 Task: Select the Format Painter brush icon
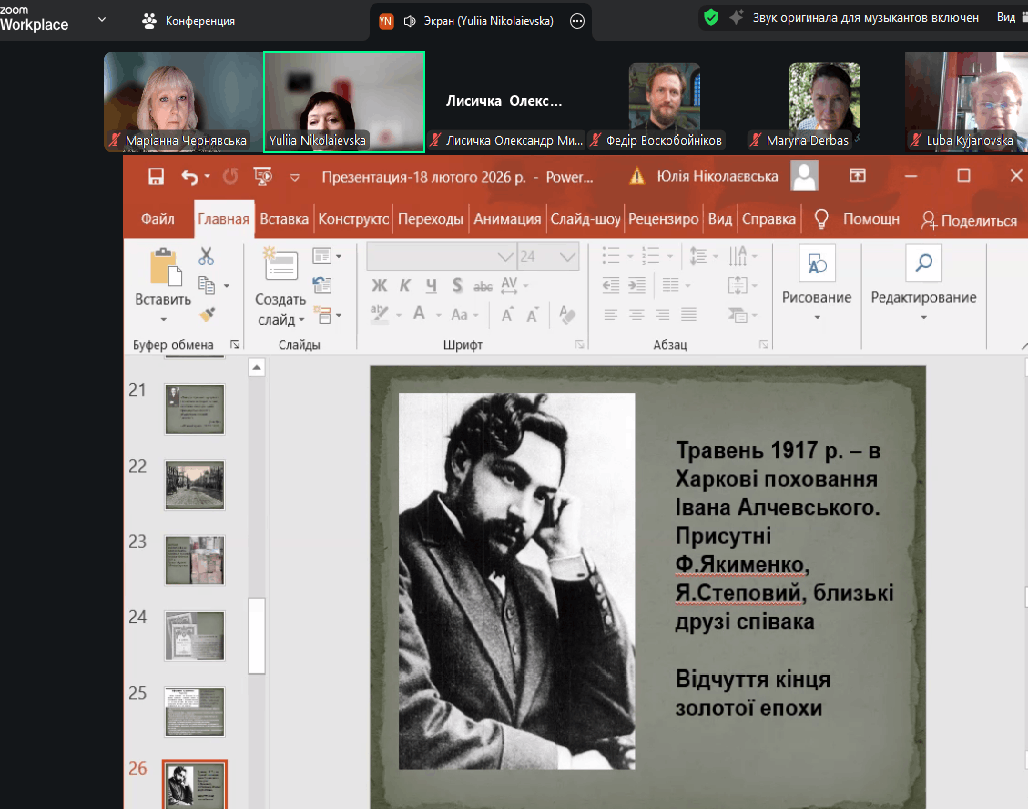tap(207, 314)
